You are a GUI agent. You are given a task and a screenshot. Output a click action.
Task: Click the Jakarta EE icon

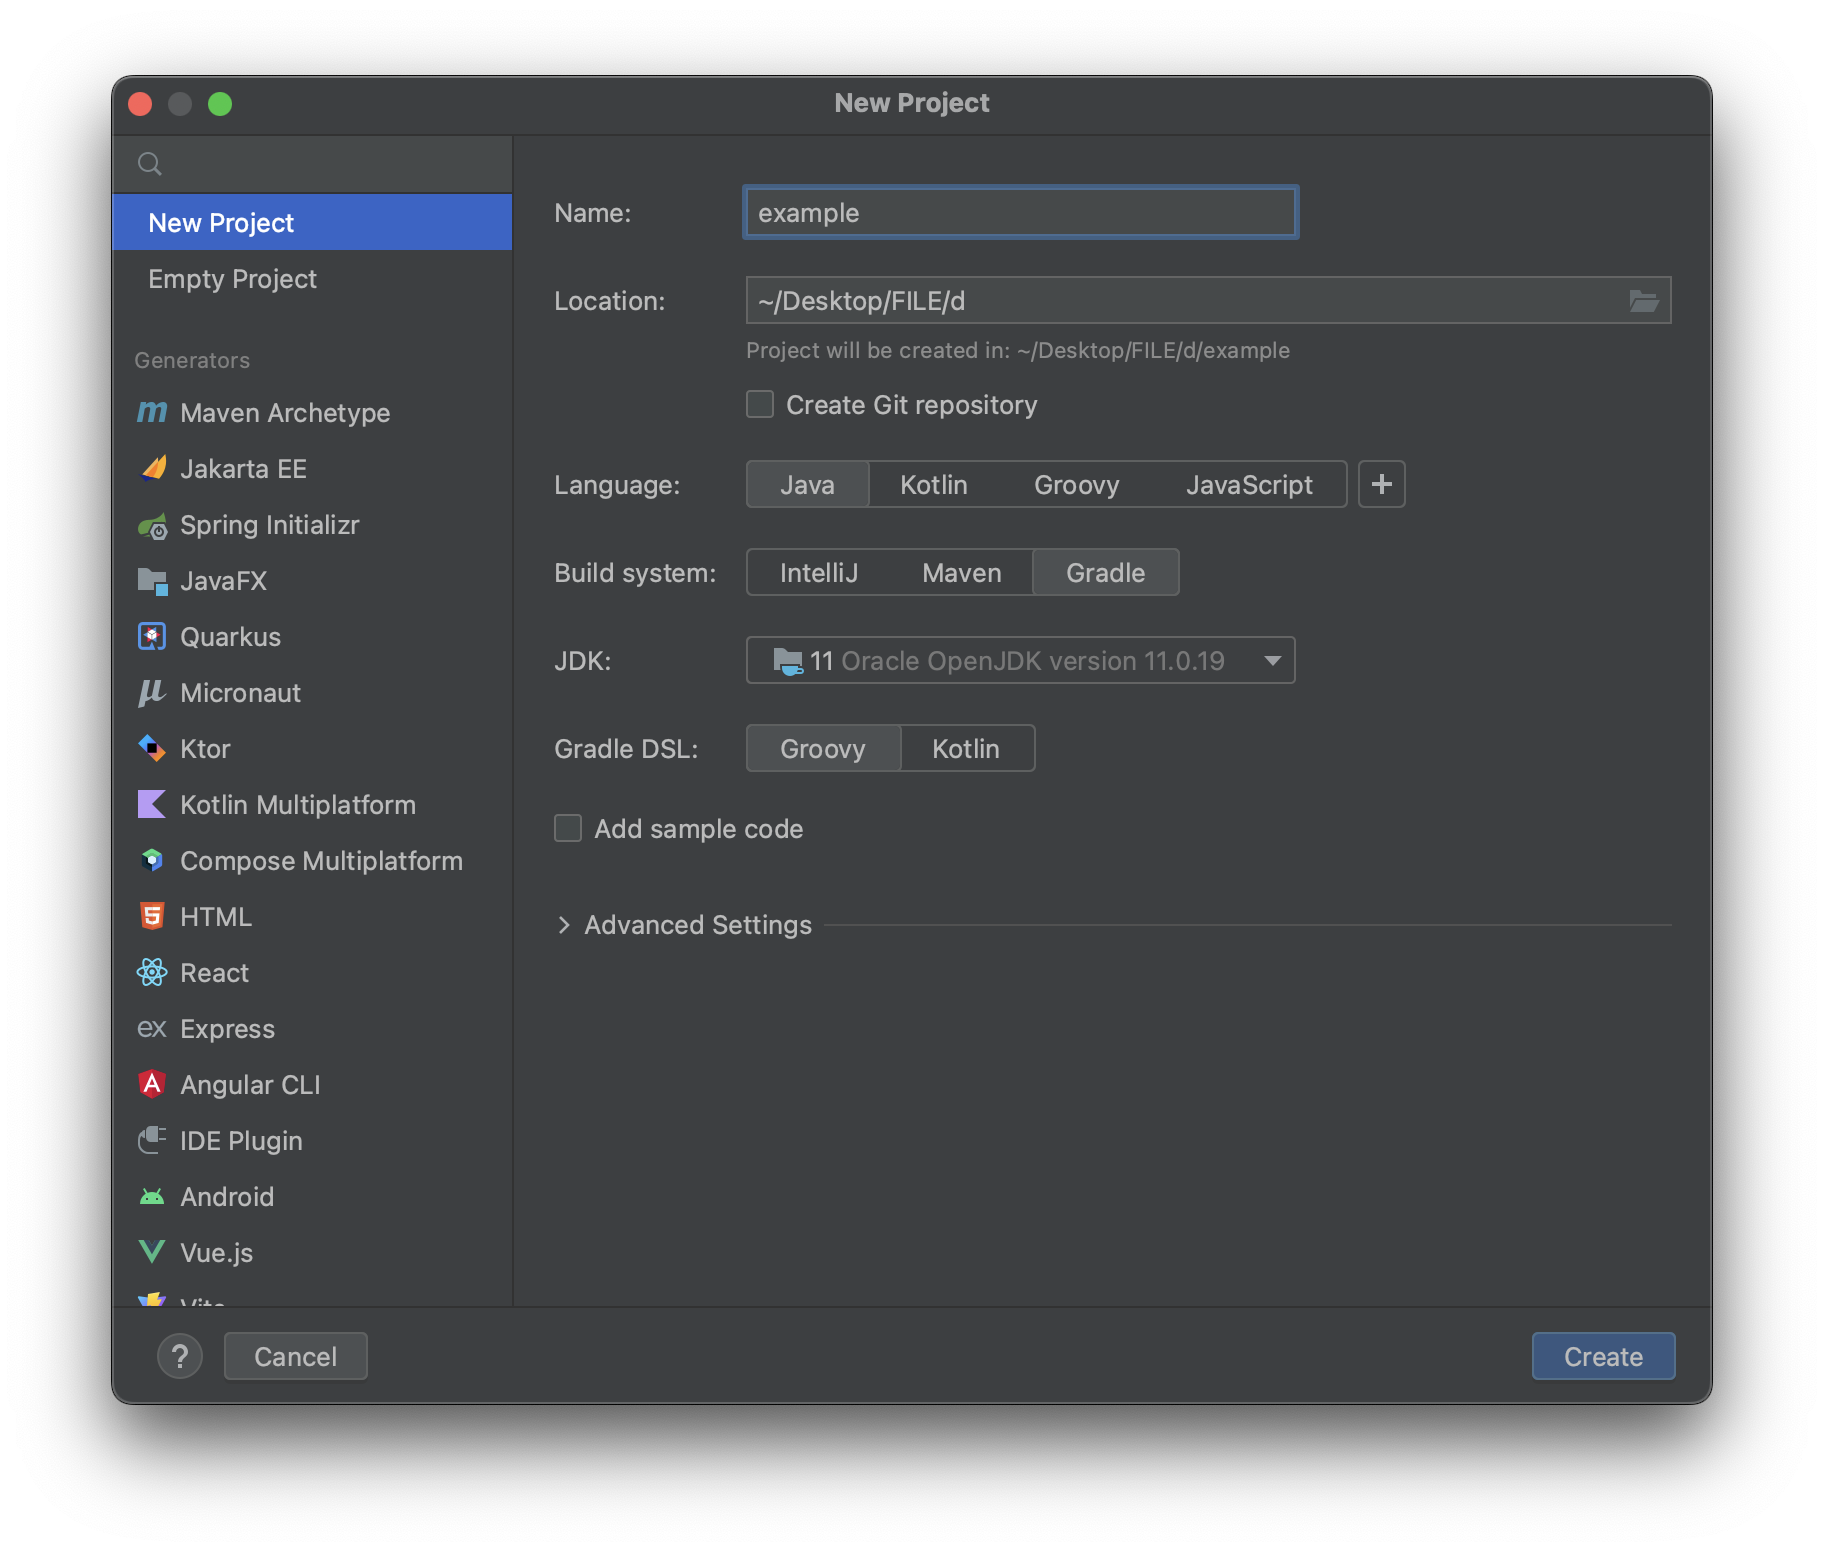tap(152, 468)
